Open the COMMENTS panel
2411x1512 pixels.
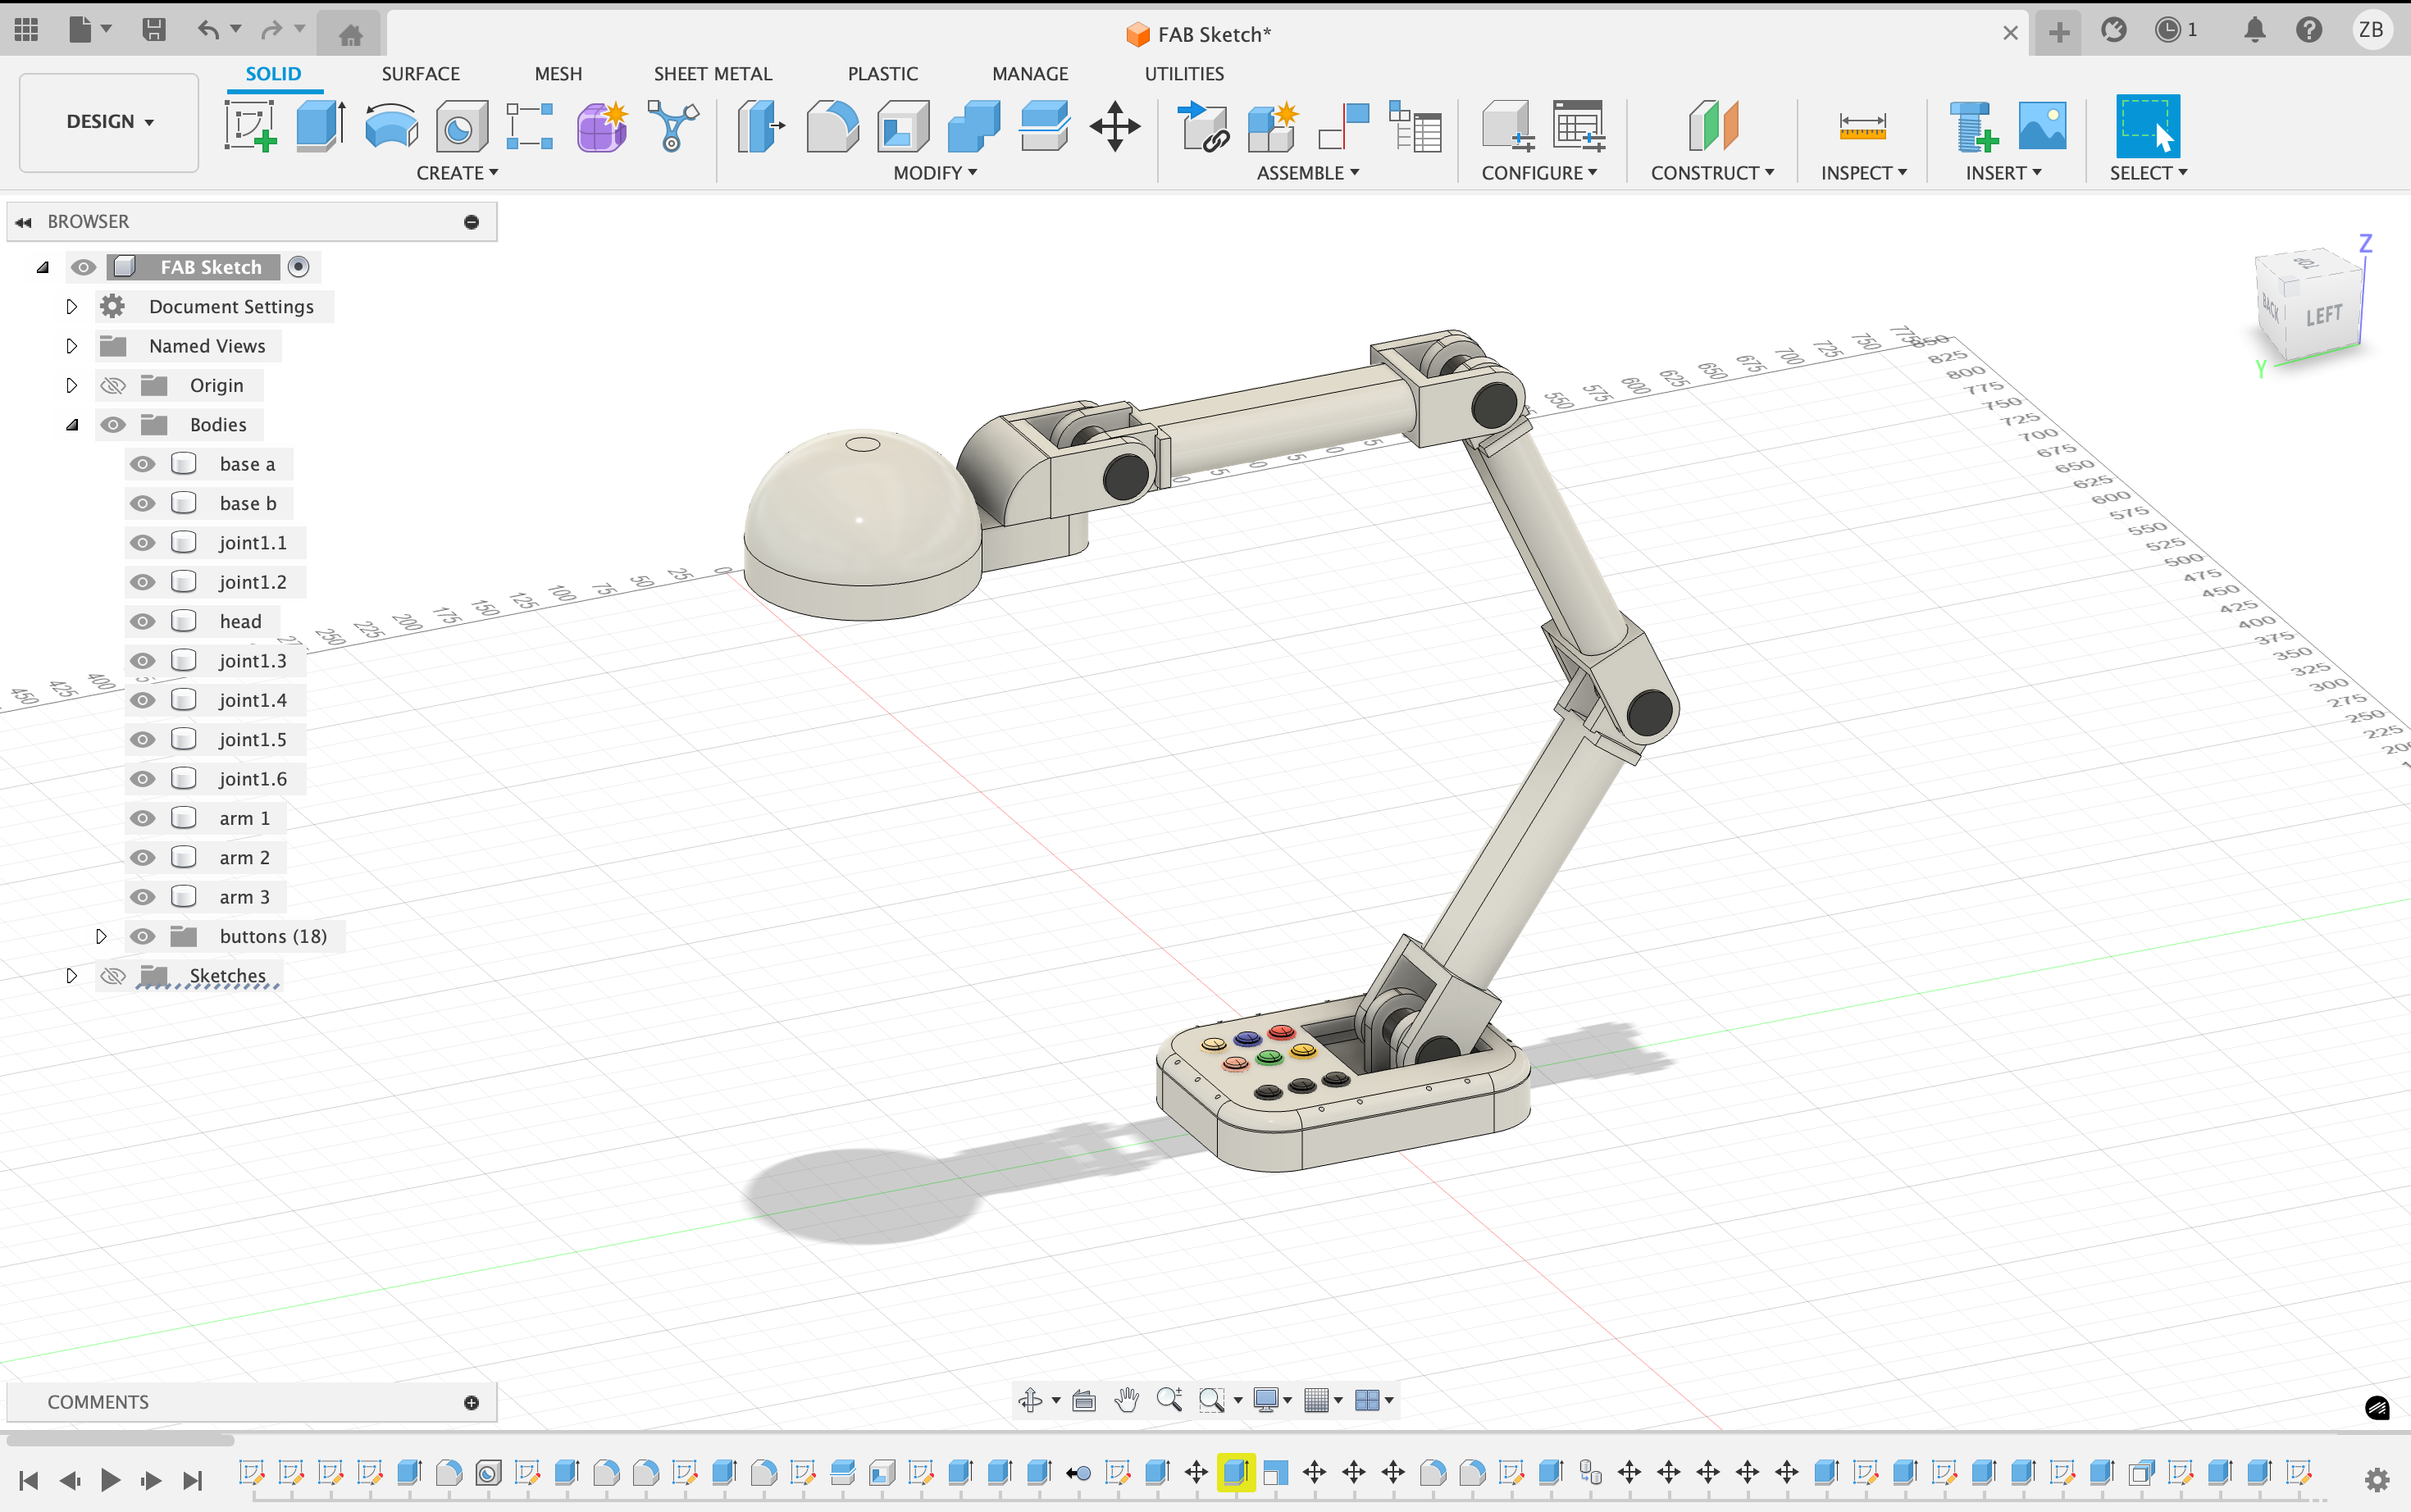pyautogui.click(x=98, y=1401)
